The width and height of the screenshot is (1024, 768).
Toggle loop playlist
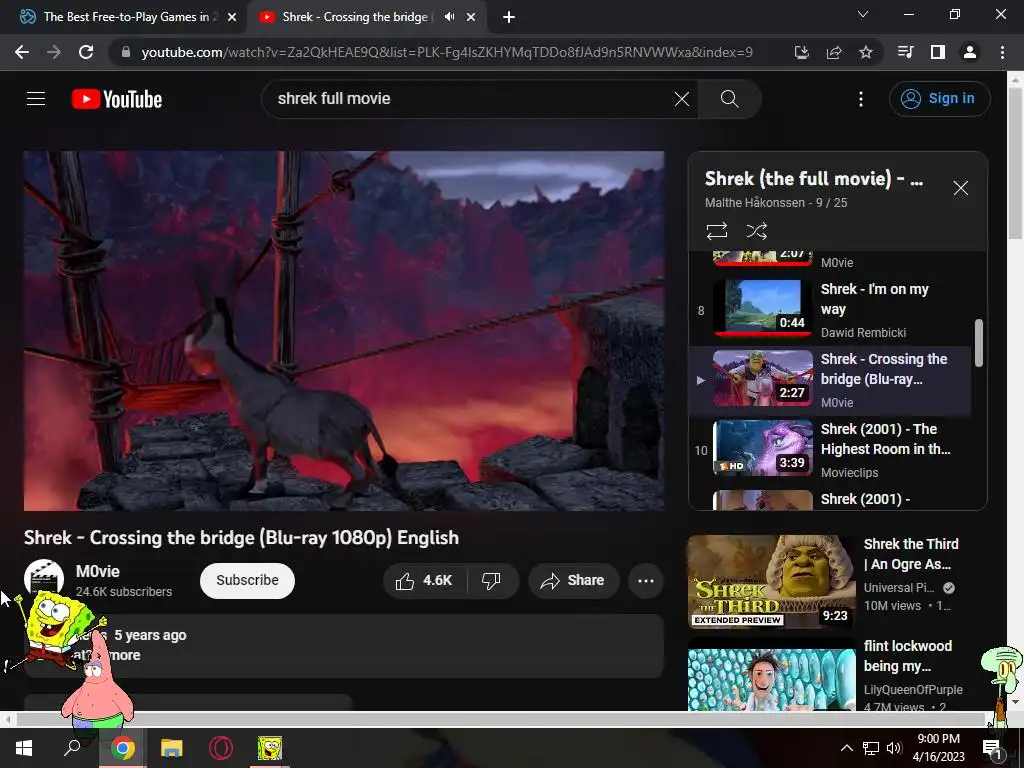click(716, 231)
